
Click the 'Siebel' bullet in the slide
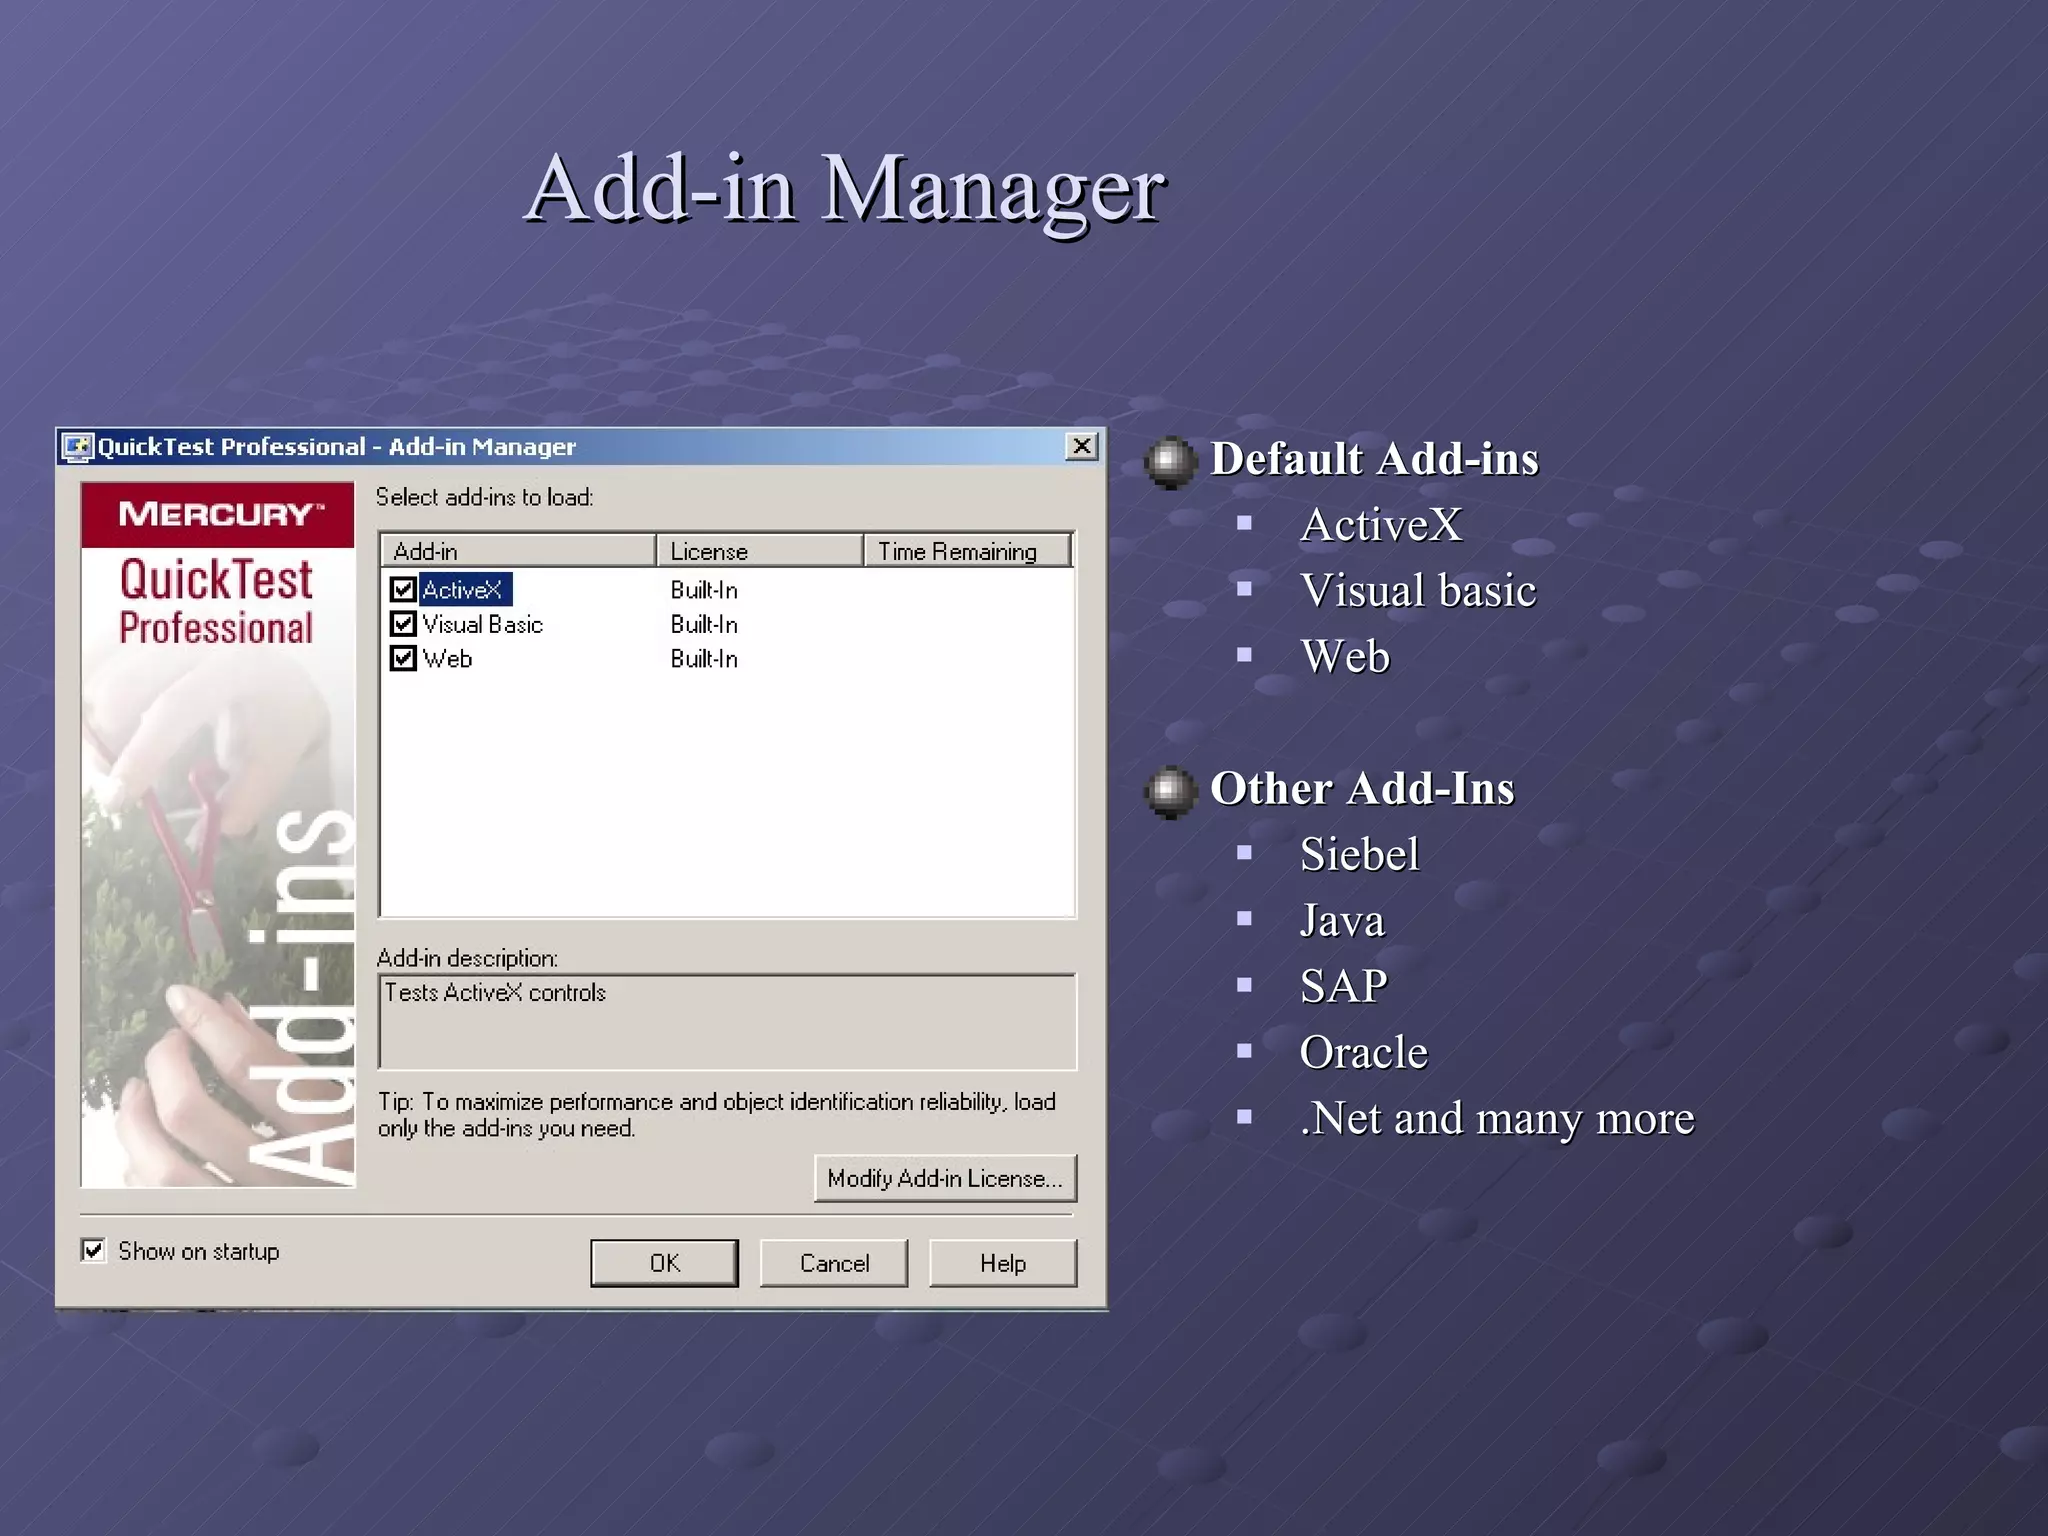1359,854
